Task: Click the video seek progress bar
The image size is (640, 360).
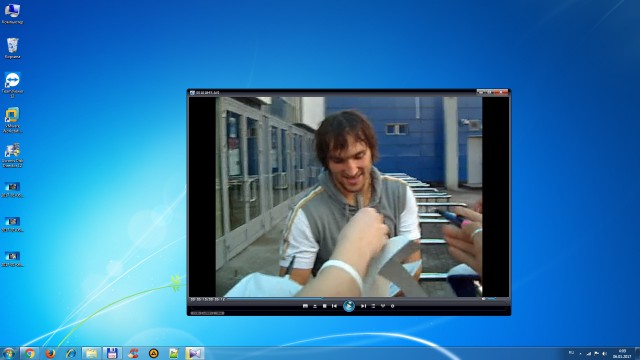Action: pyautogui.click(x=353, y=299)
